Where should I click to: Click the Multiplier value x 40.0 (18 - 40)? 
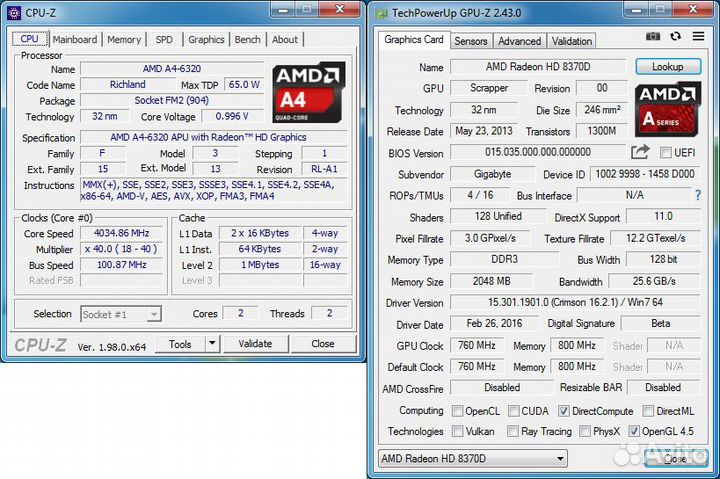click(x=122, y=249)
